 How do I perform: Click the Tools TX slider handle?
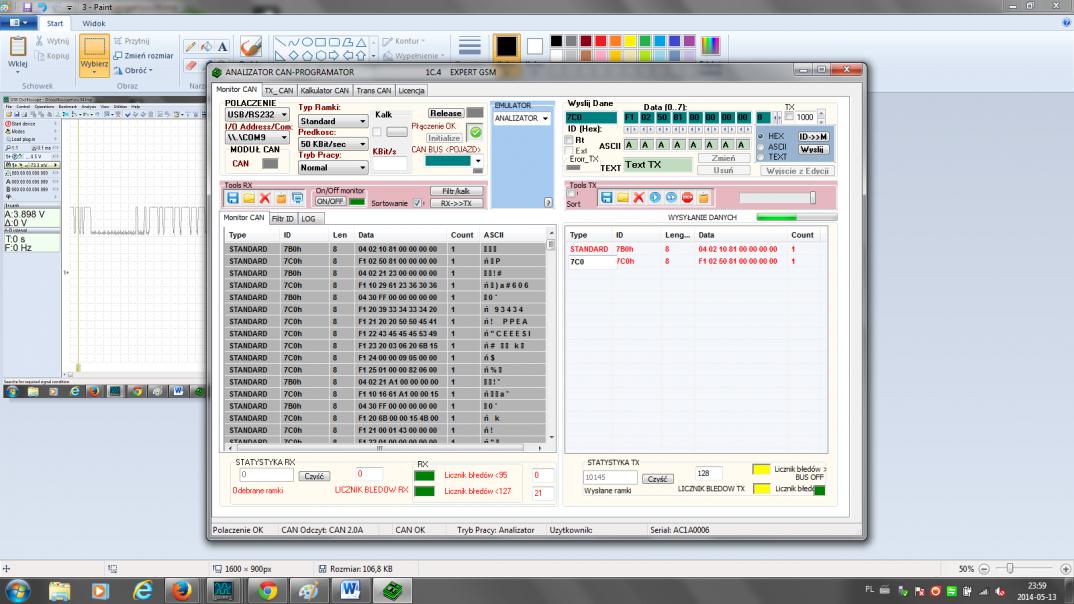pyautogui.click(x=812, y=198)
